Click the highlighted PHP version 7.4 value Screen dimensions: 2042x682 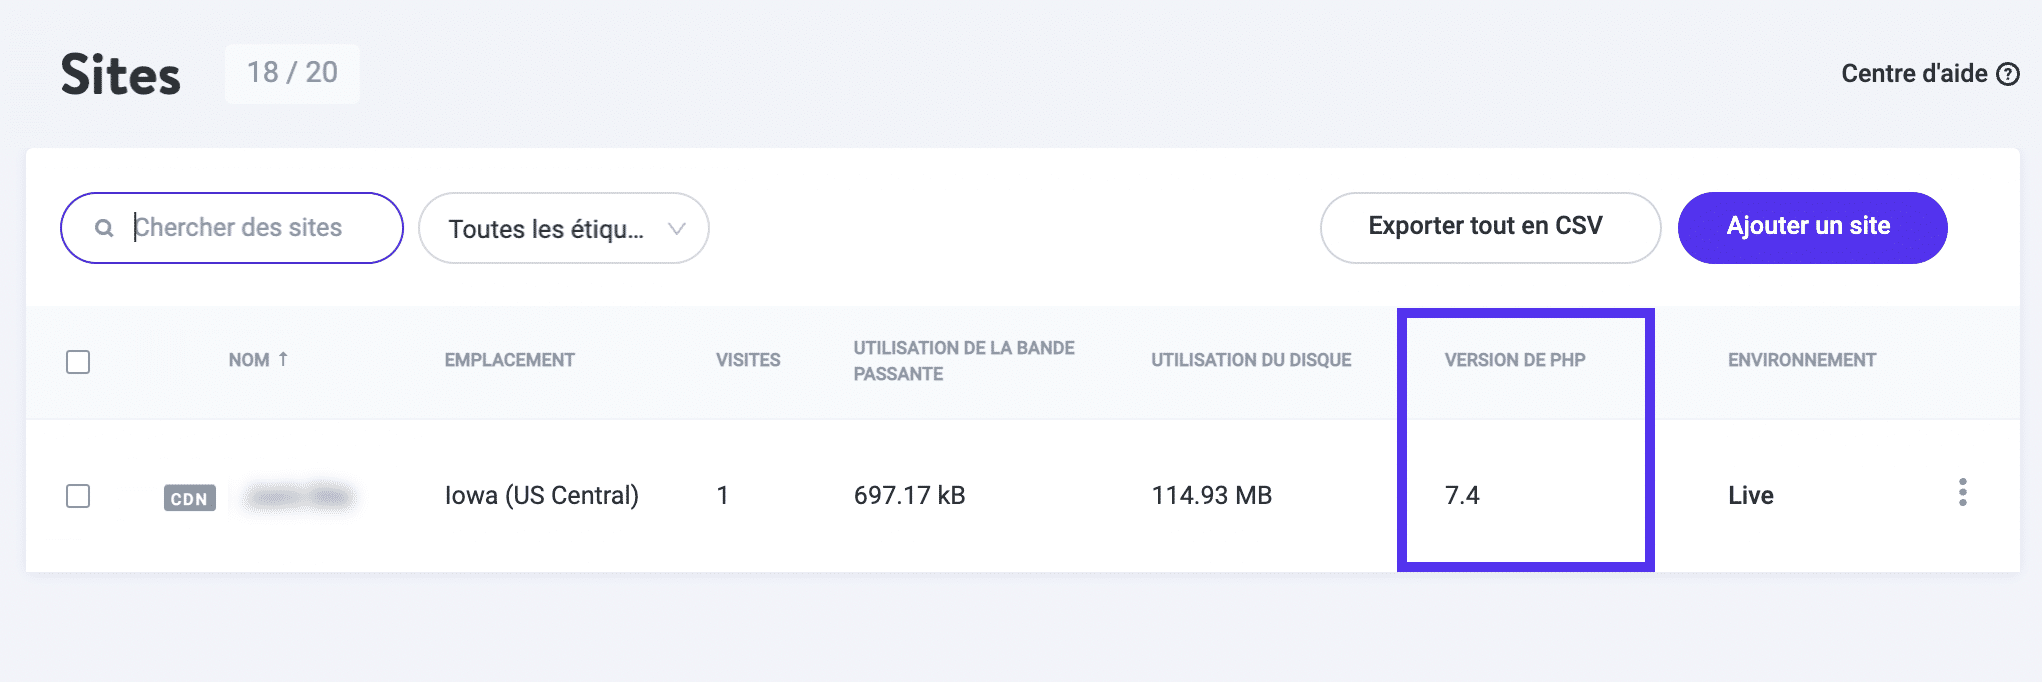coord(1462,494)
